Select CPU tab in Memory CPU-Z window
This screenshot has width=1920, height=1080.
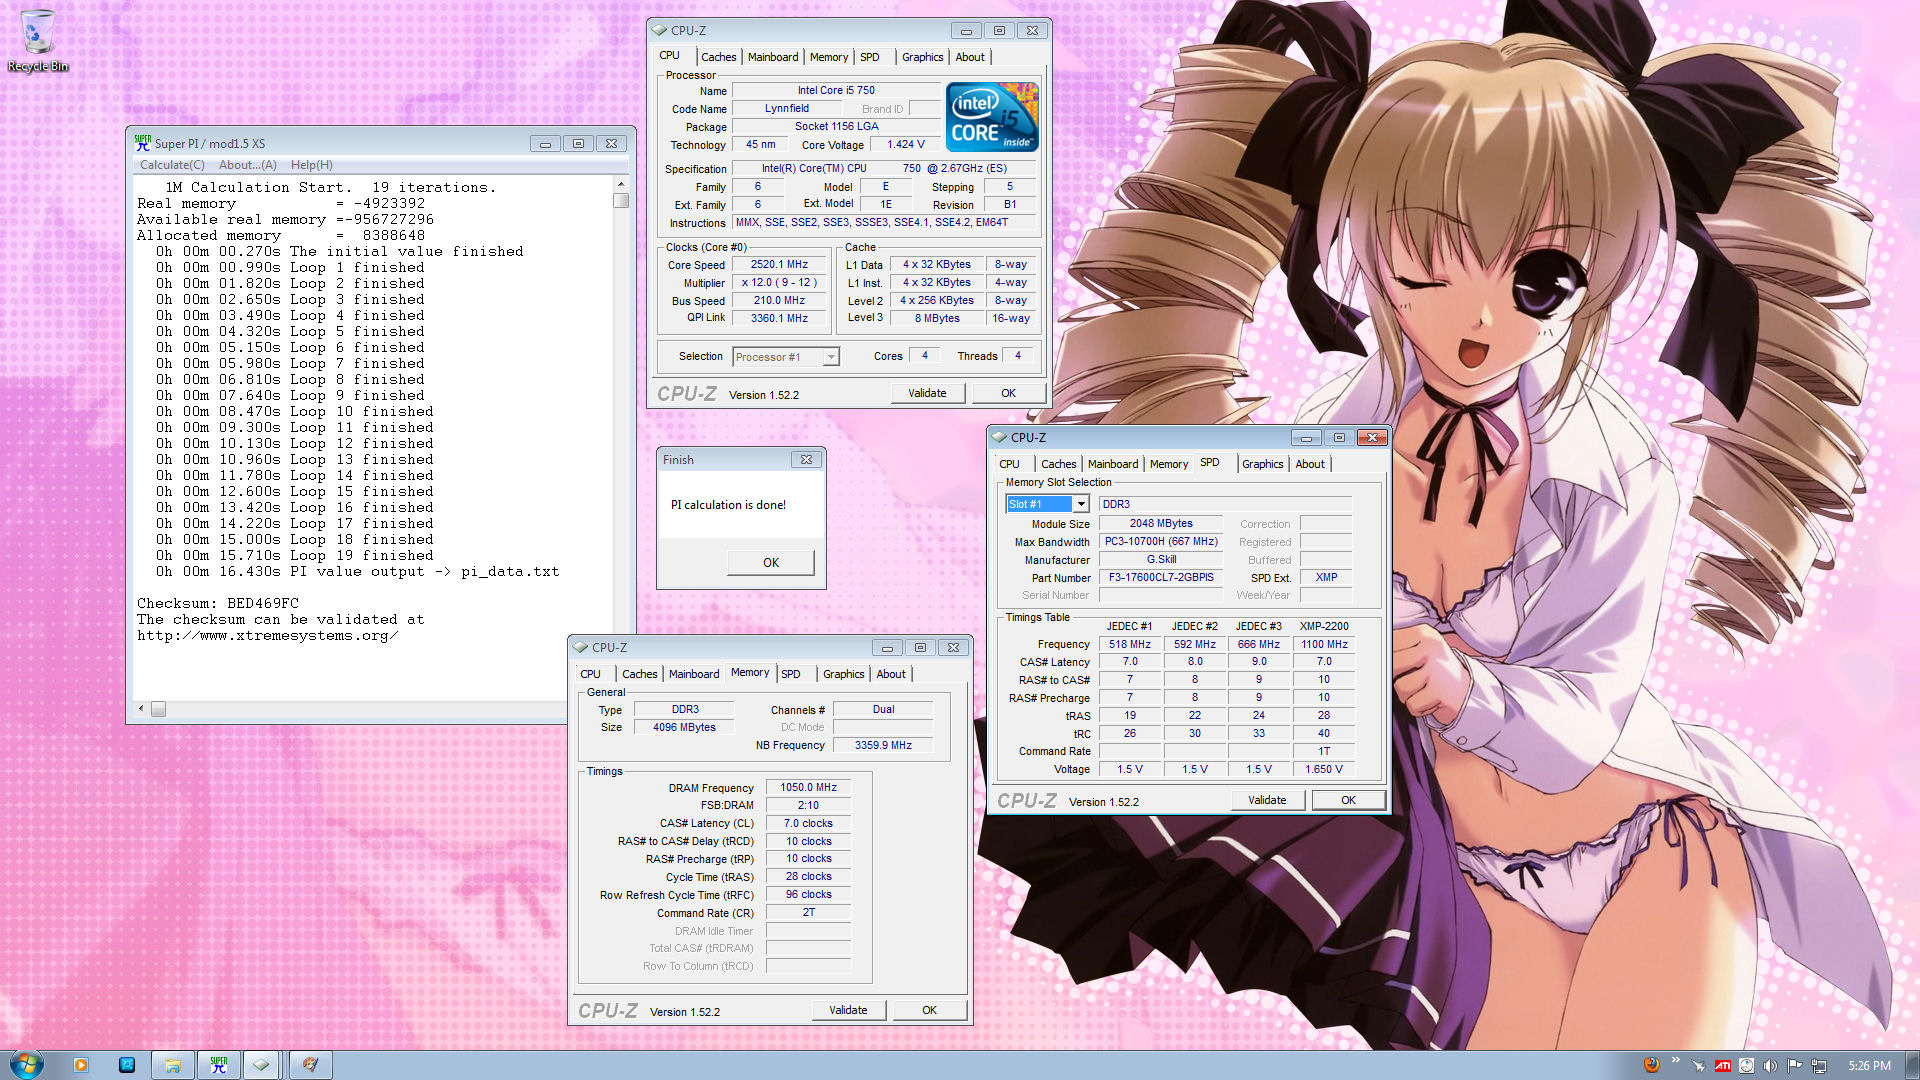tap(590, 674)
